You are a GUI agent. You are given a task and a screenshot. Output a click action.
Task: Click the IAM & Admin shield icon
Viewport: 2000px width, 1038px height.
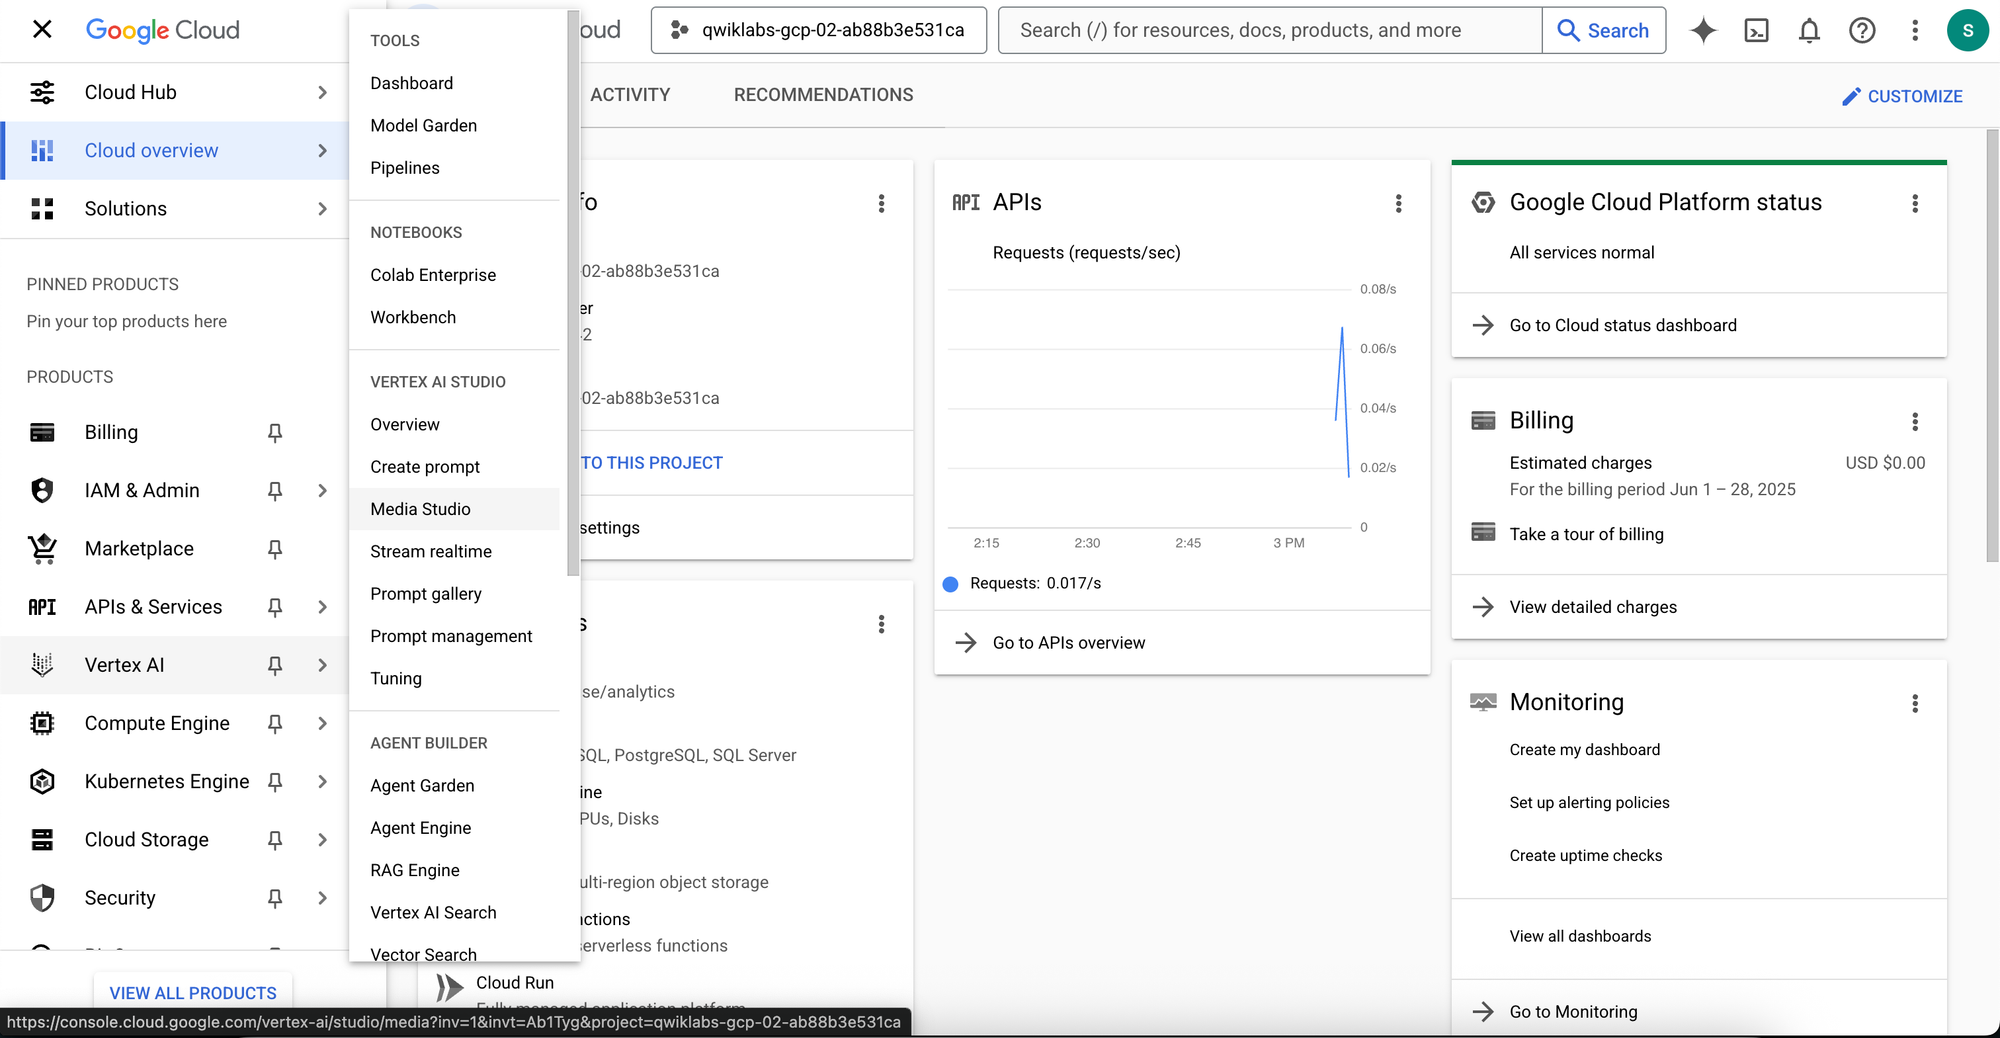coord(42,491)
